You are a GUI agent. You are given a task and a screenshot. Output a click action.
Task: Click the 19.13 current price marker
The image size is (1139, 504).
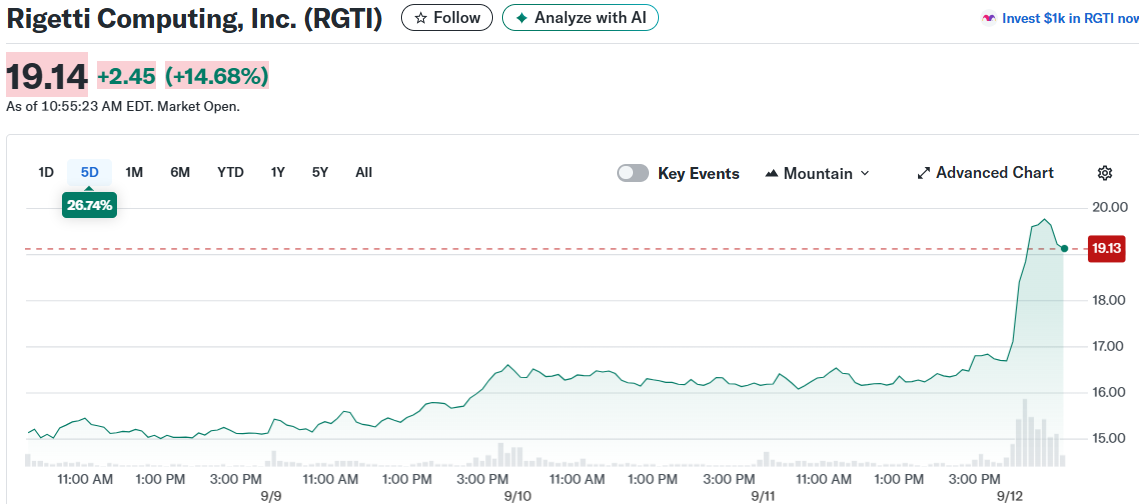[x=1105, y=248]
